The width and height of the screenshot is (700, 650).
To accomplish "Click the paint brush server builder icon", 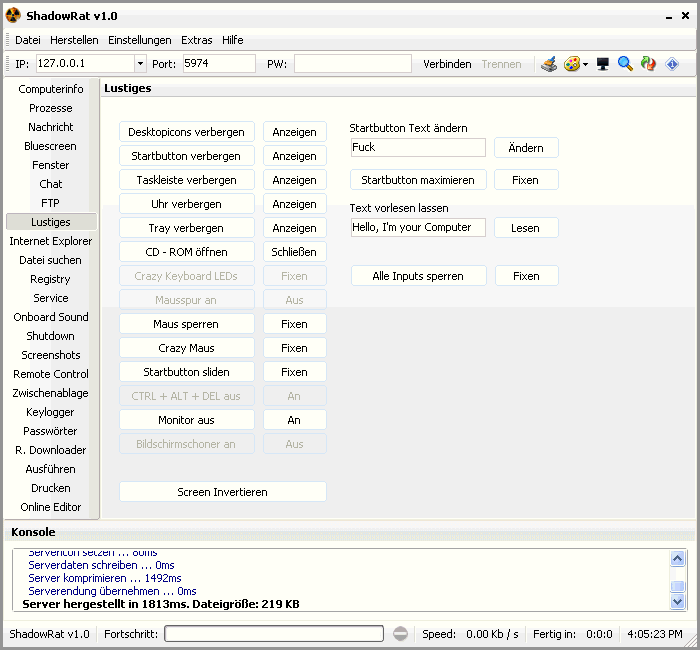I will pos(549,64).
